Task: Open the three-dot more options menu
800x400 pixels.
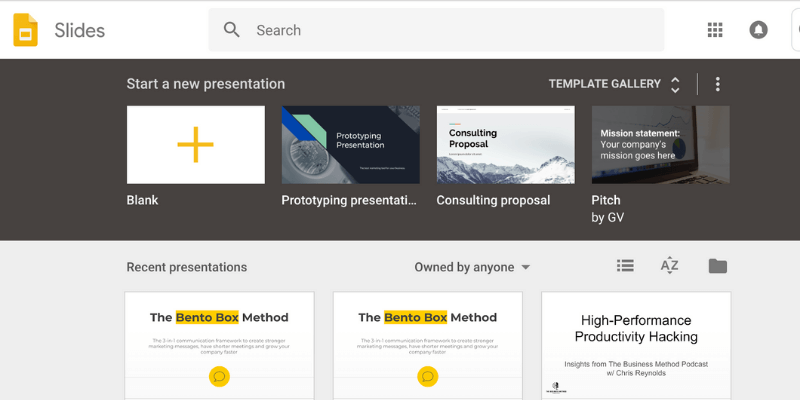Action: coord(717,84)
